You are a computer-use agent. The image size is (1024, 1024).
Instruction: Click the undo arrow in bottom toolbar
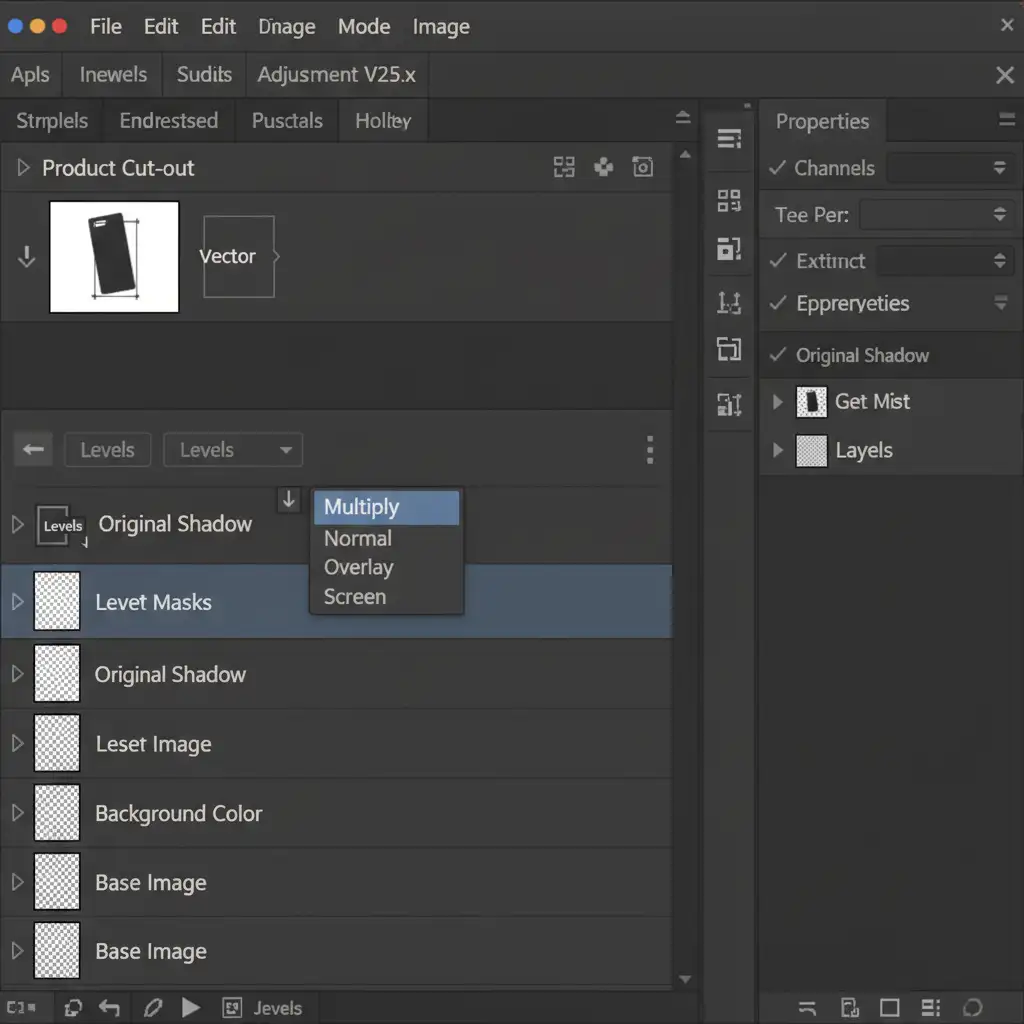[110, 1008]
